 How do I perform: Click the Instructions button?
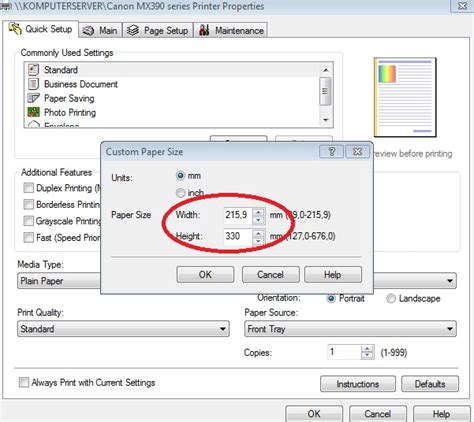click(x=358, y=384)
